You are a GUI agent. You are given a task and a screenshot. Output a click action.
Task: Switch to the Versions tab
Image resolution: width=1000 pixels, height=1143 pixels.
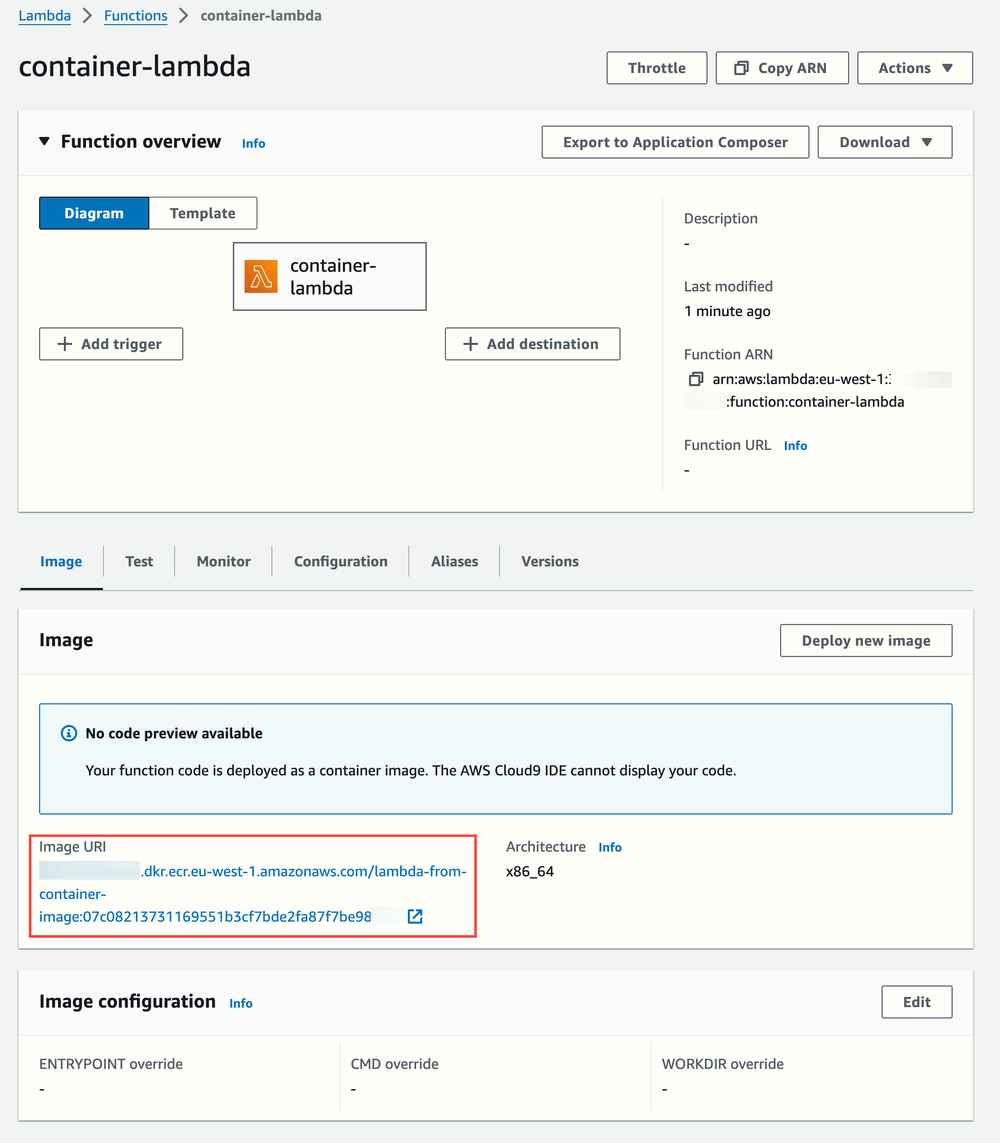pos(549,561)
